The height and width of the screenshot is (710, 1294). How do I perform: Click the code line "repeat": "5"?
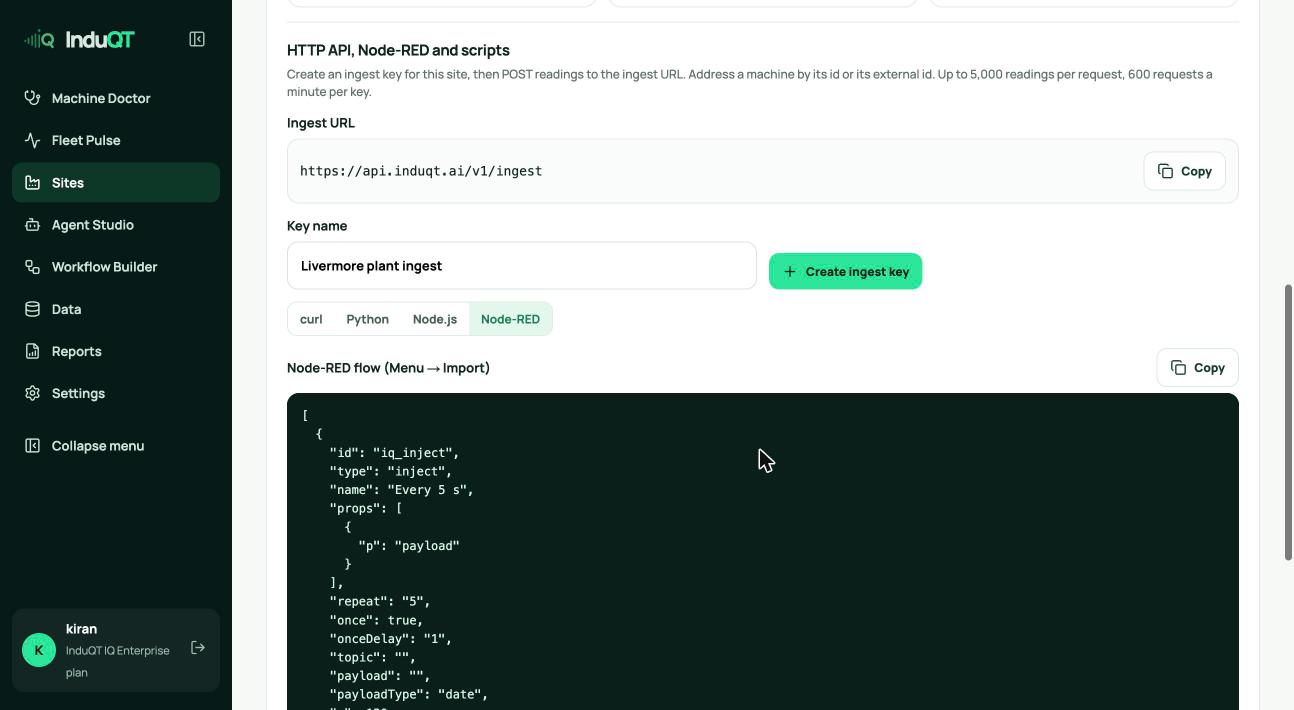tap(380, 601)
